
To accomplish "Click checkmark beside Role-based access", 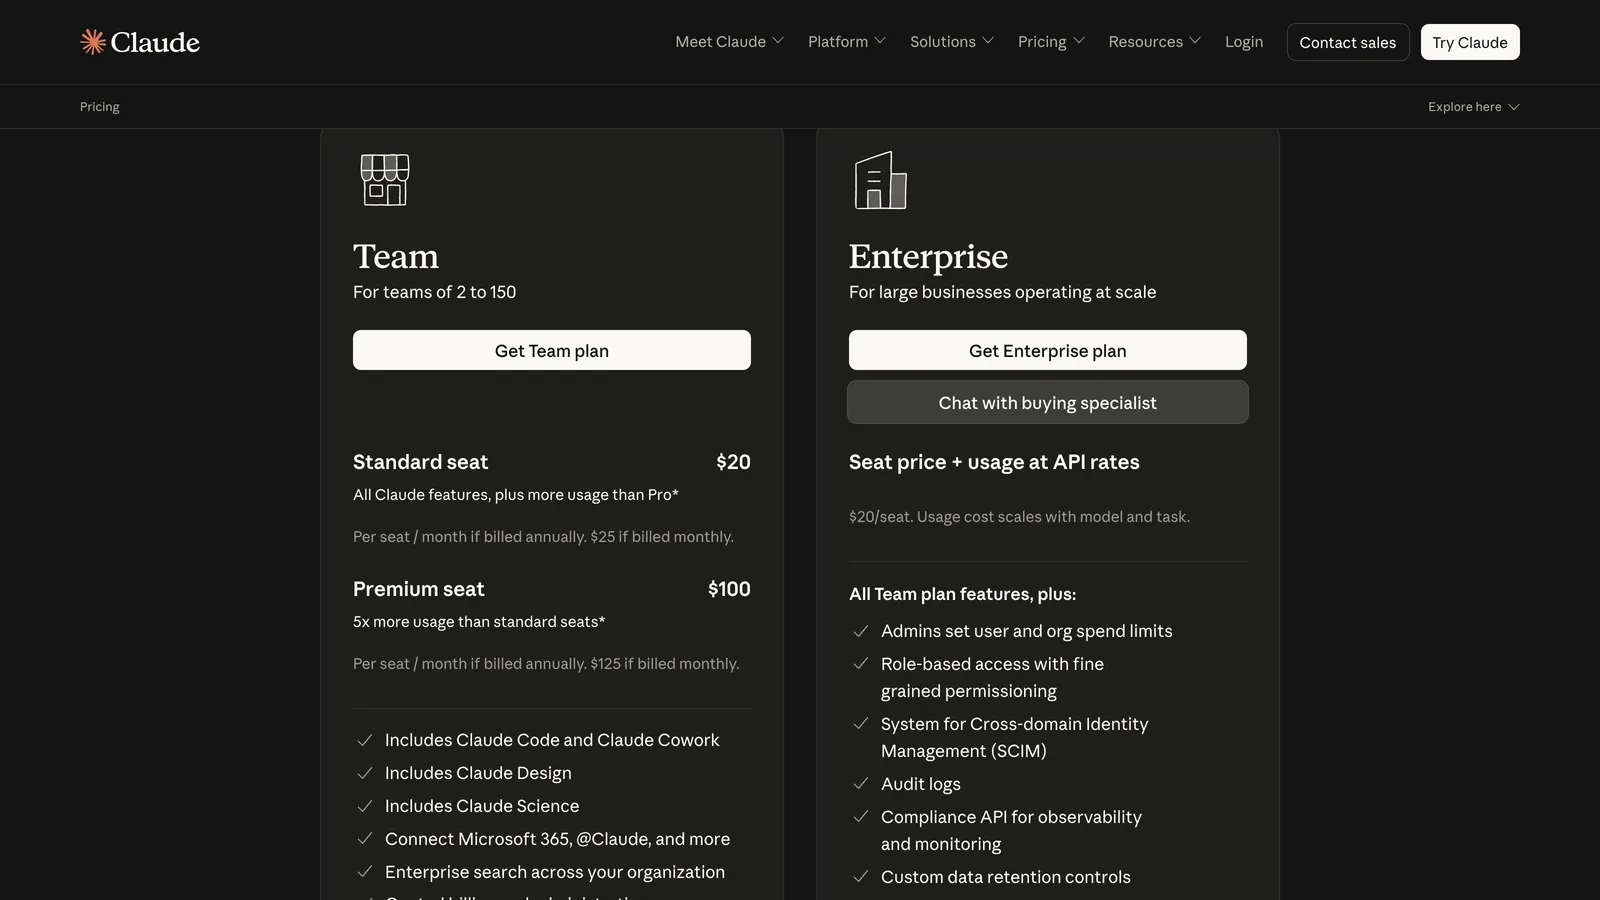I will (x=861, y=664).
